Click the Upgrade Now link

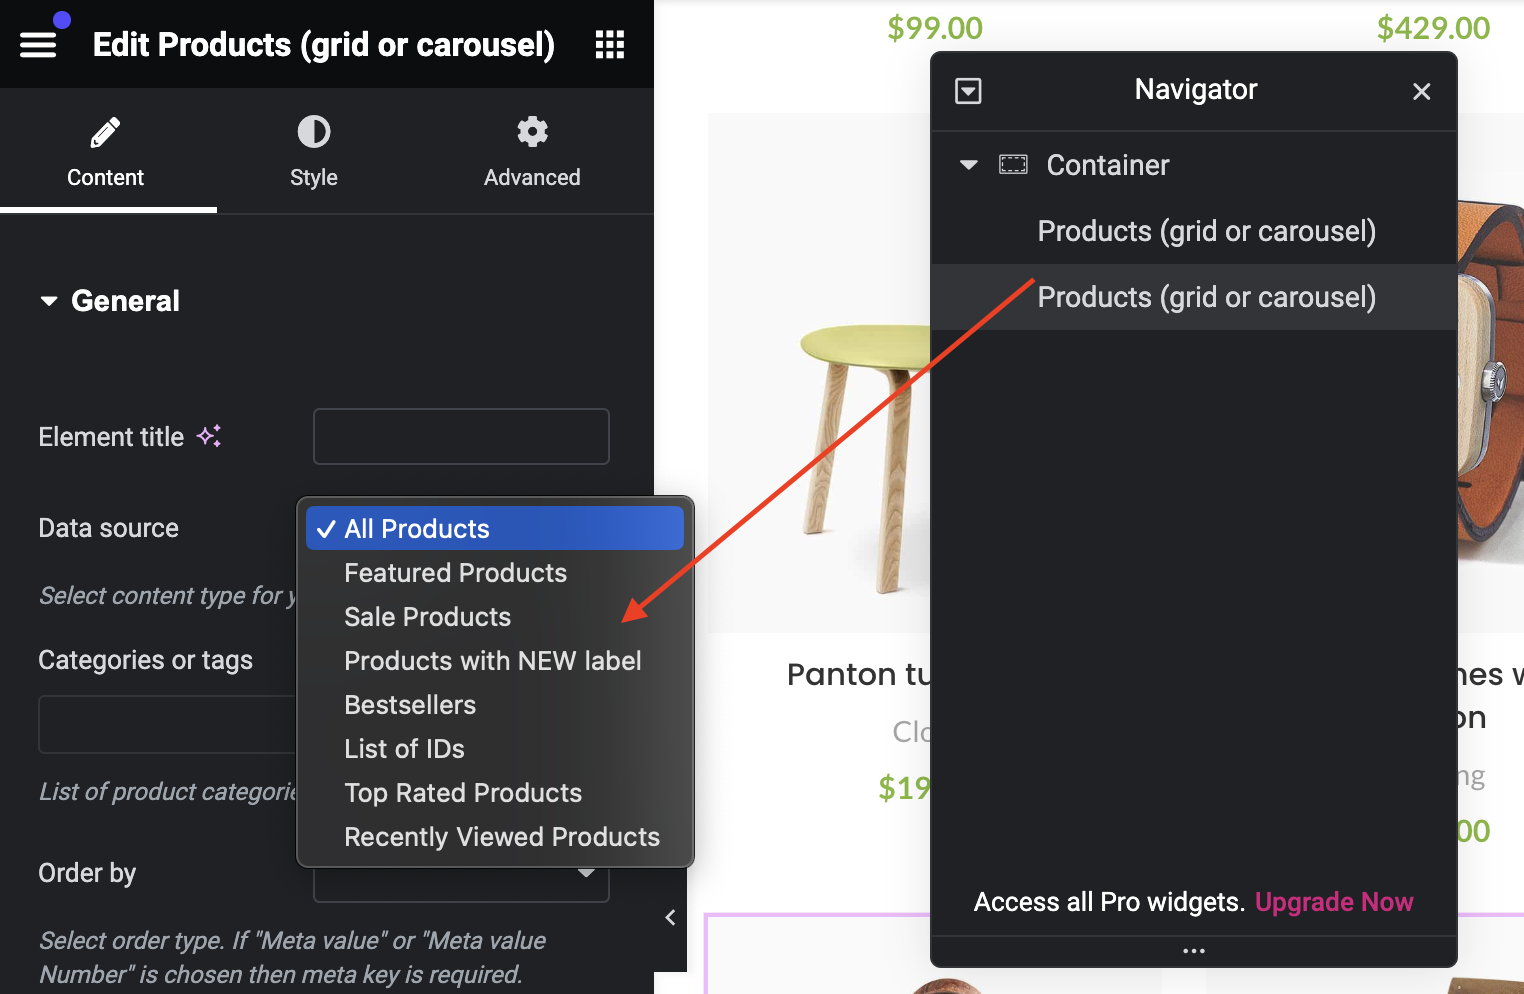click(1333, 902)
